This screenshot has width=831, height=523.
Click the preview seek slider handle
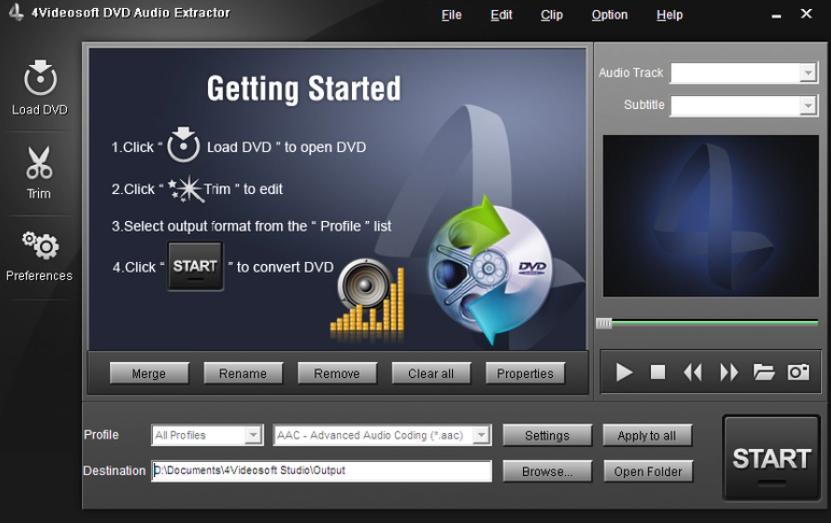coord(604,323)
